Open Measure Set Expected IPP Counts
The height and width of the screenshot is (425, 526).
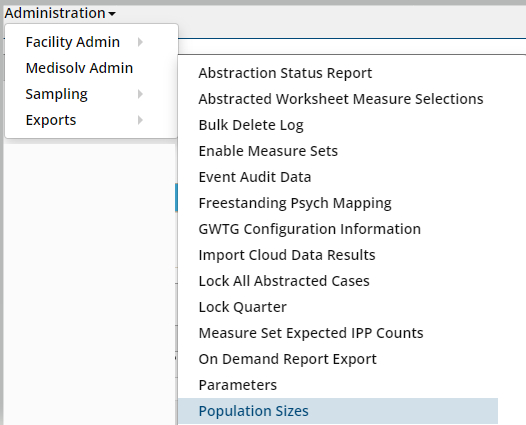[x=311, y=333]
